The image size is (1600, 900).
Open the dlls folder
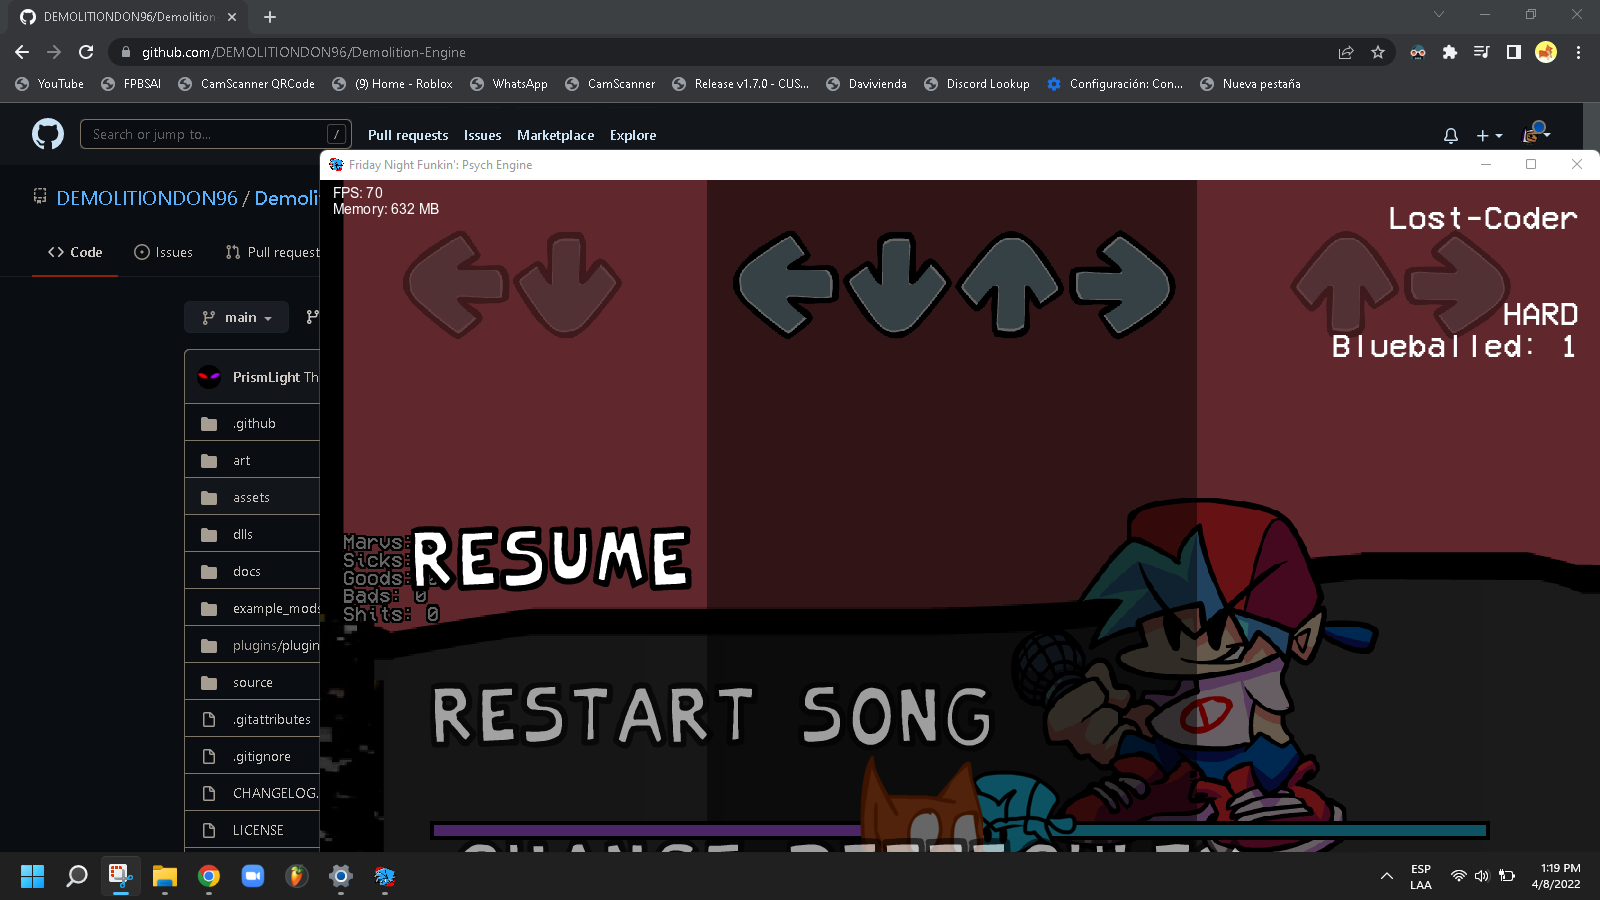(242, 534)
